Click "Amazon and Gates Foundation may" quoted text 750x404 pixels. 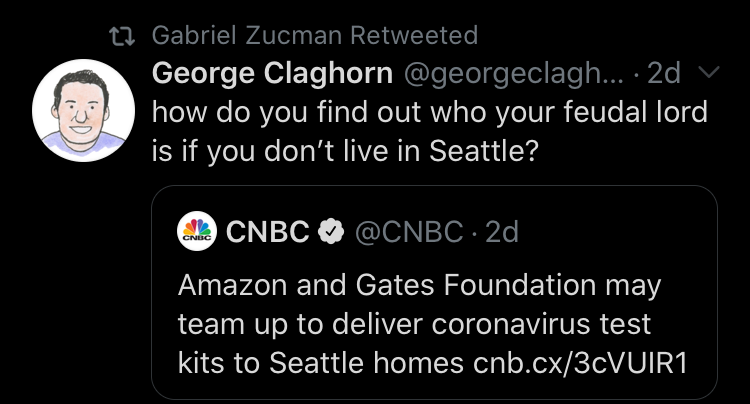419,285
